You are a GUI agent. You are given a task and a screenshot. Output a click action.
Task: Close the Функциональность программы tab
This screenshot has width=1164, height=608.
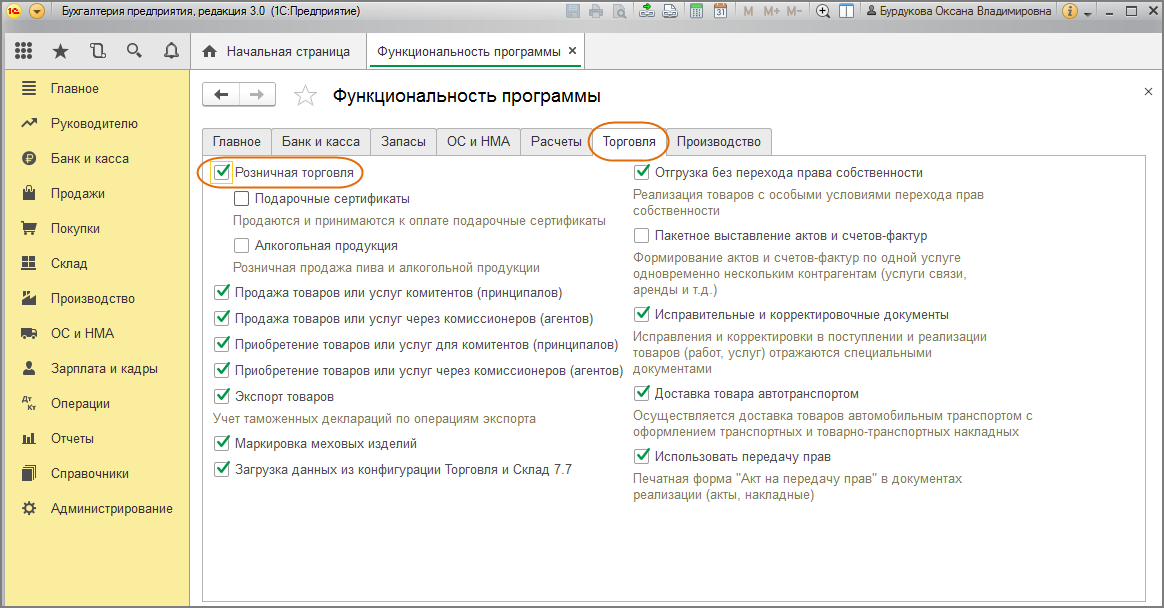572,50
